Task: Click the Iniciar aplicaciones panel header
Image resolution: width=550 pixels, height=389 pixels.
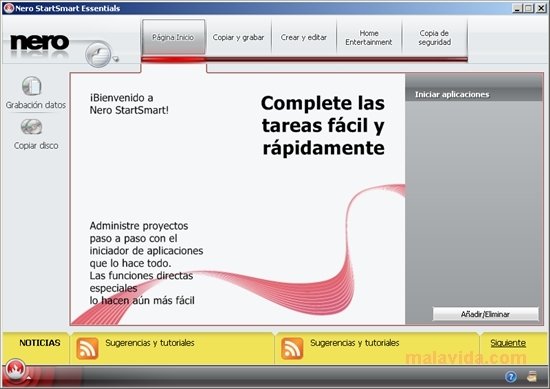Action: (x=474, y=94)
